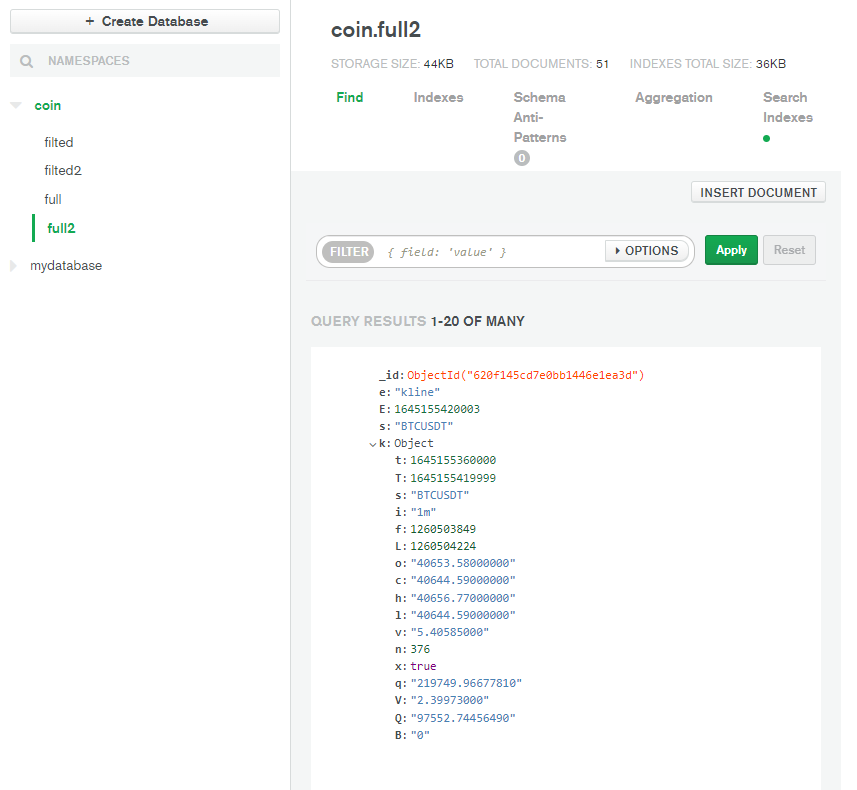Click the i: "1m" value
This screenshot has width=857, height=790.
point(423,512)
